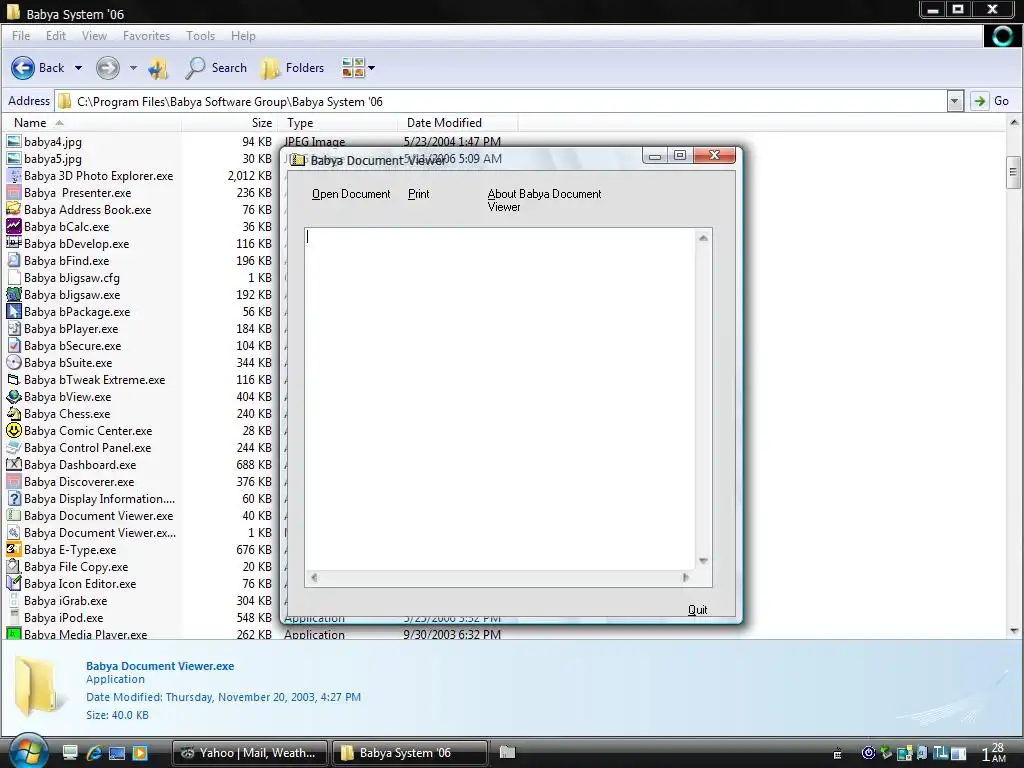Click the Forward arrow icon

pos(108,68)
